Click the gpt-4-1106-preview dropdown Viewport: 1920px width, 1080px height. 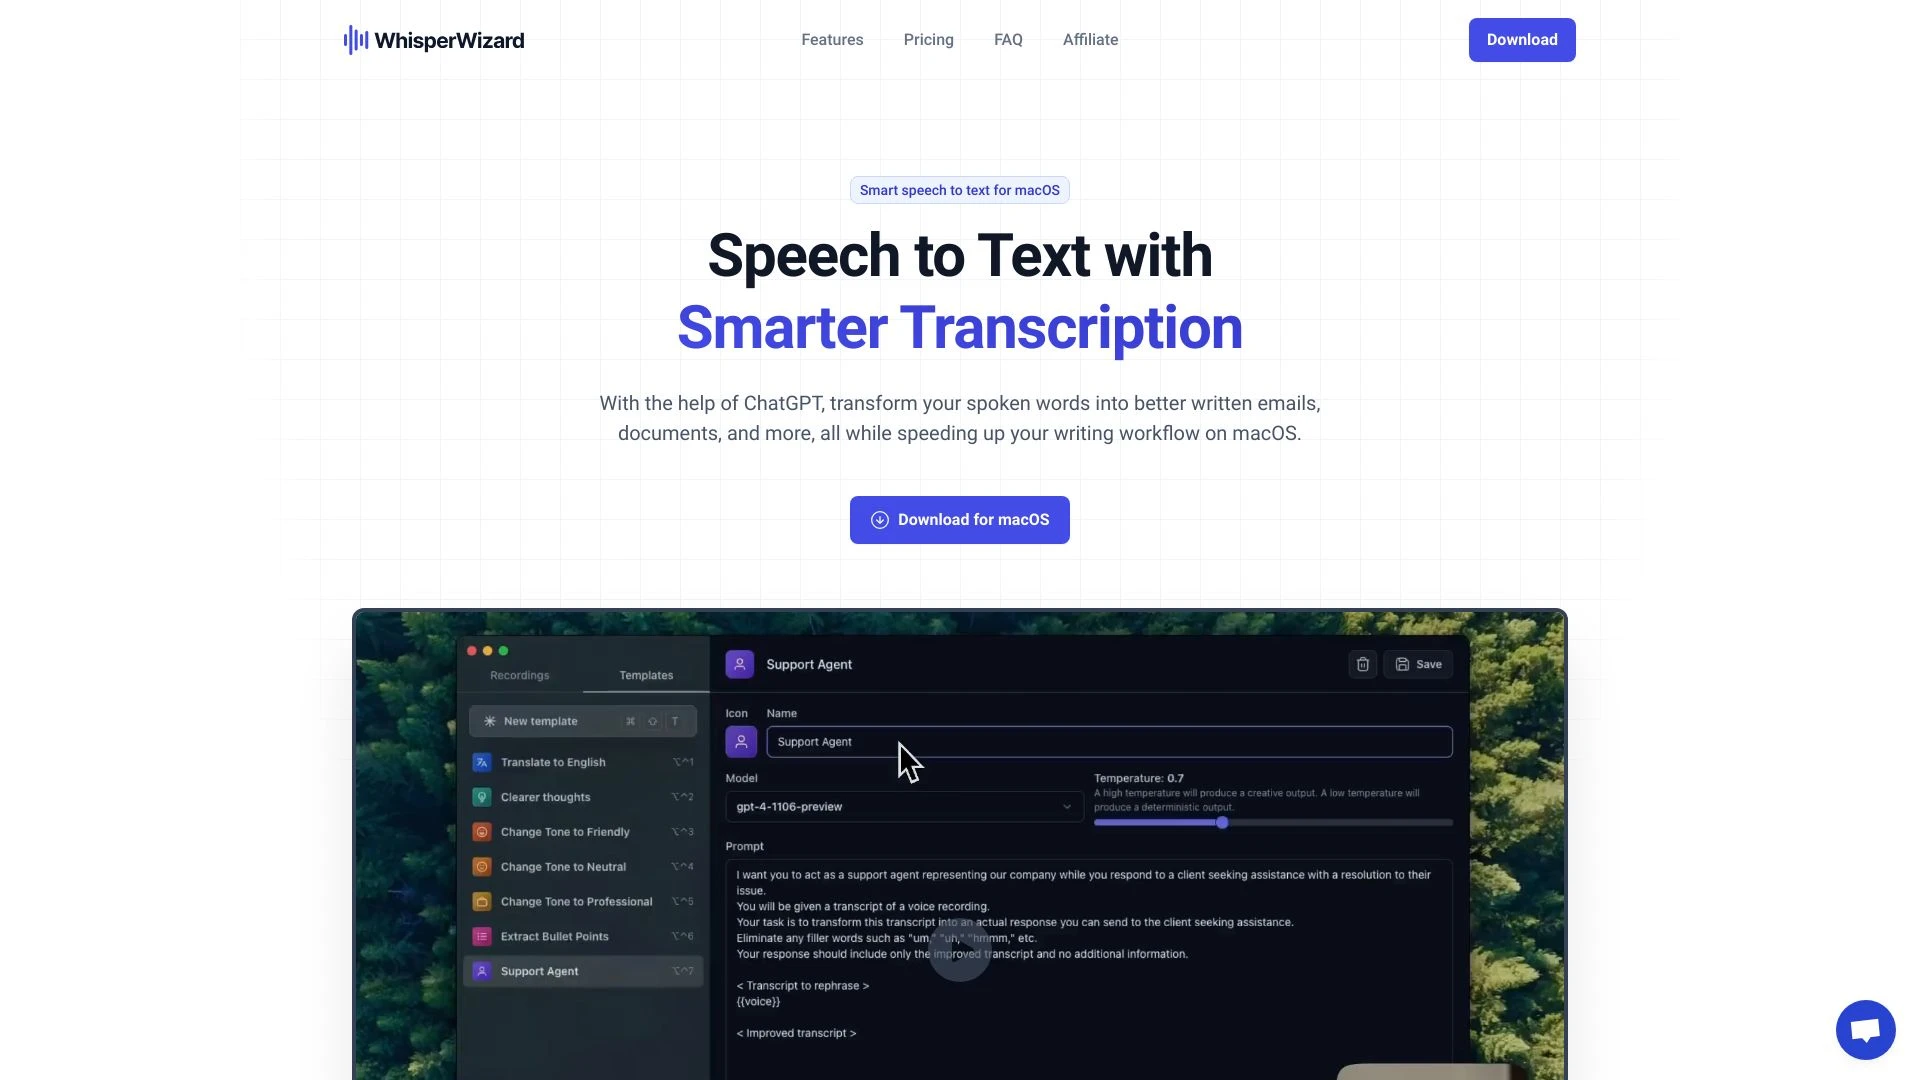(x=903, y=806)
